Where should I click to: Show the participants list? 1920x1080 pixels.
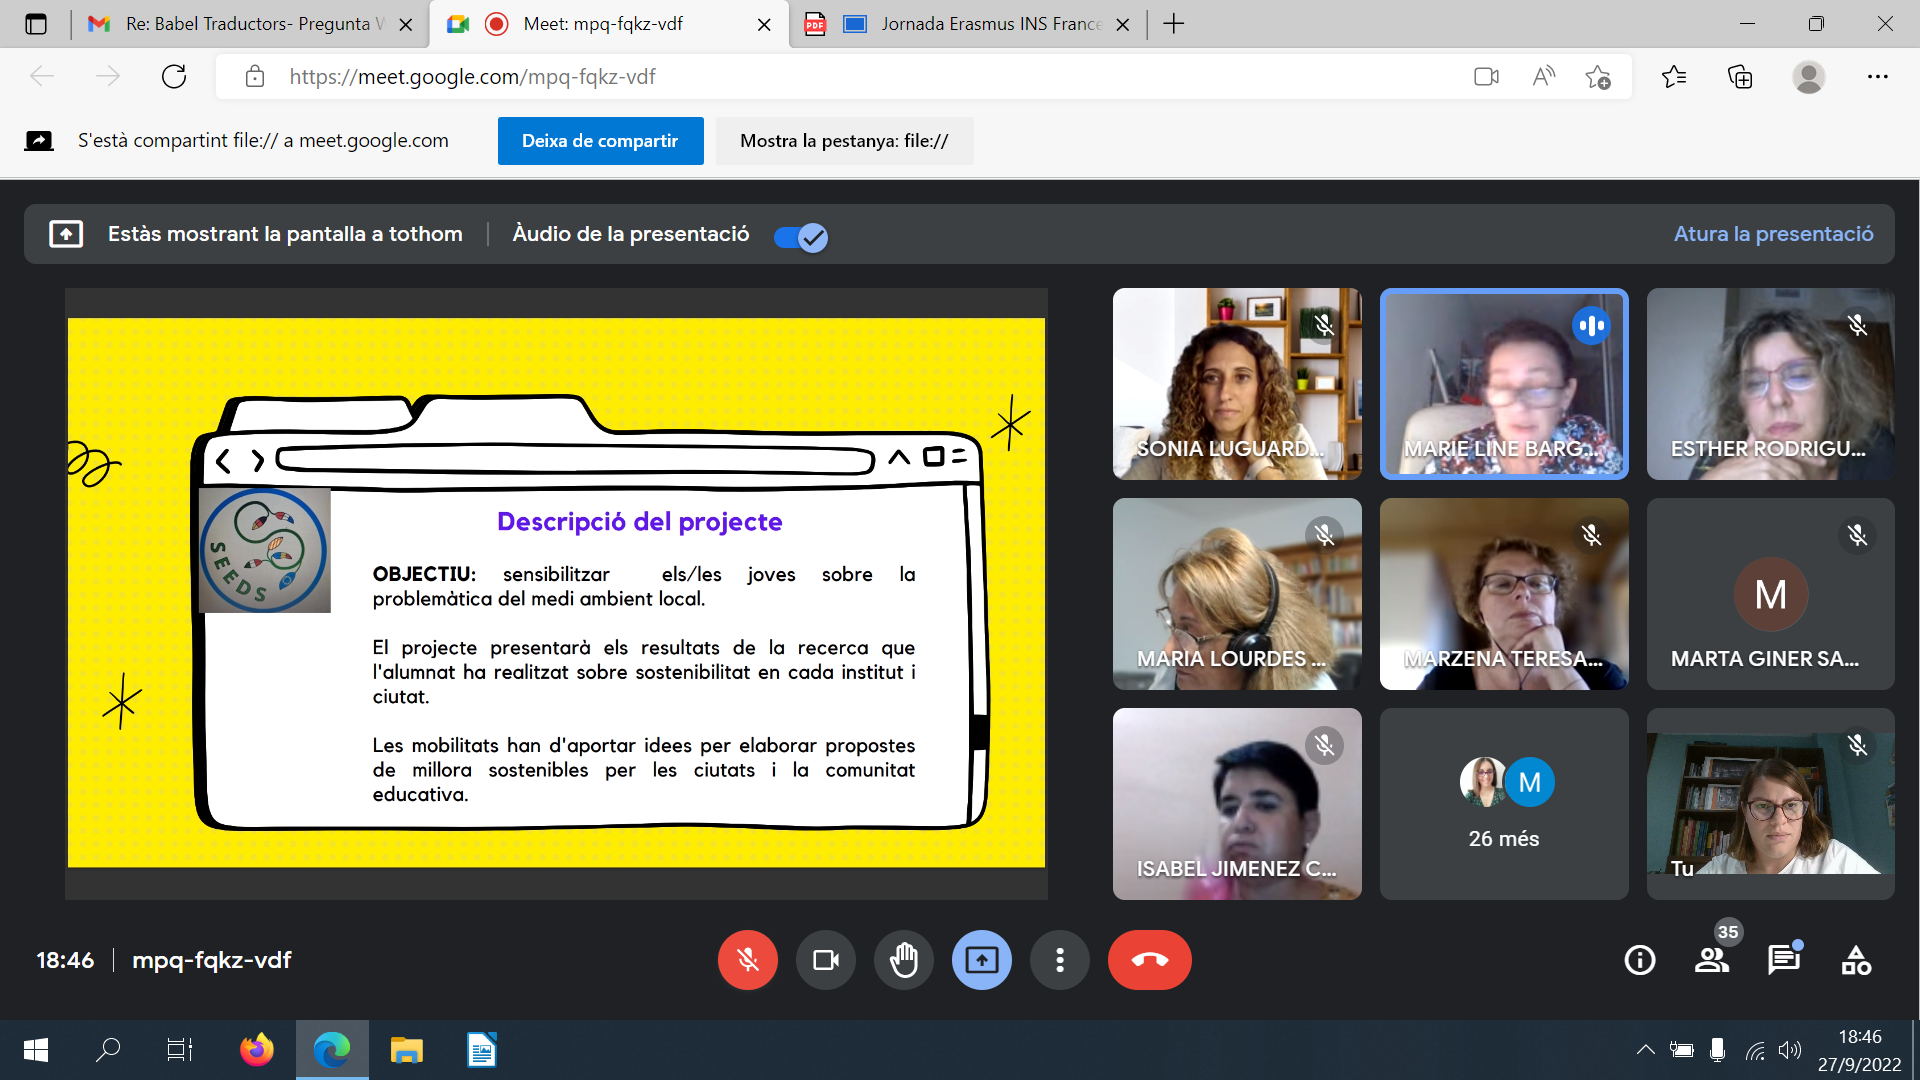1712,960
